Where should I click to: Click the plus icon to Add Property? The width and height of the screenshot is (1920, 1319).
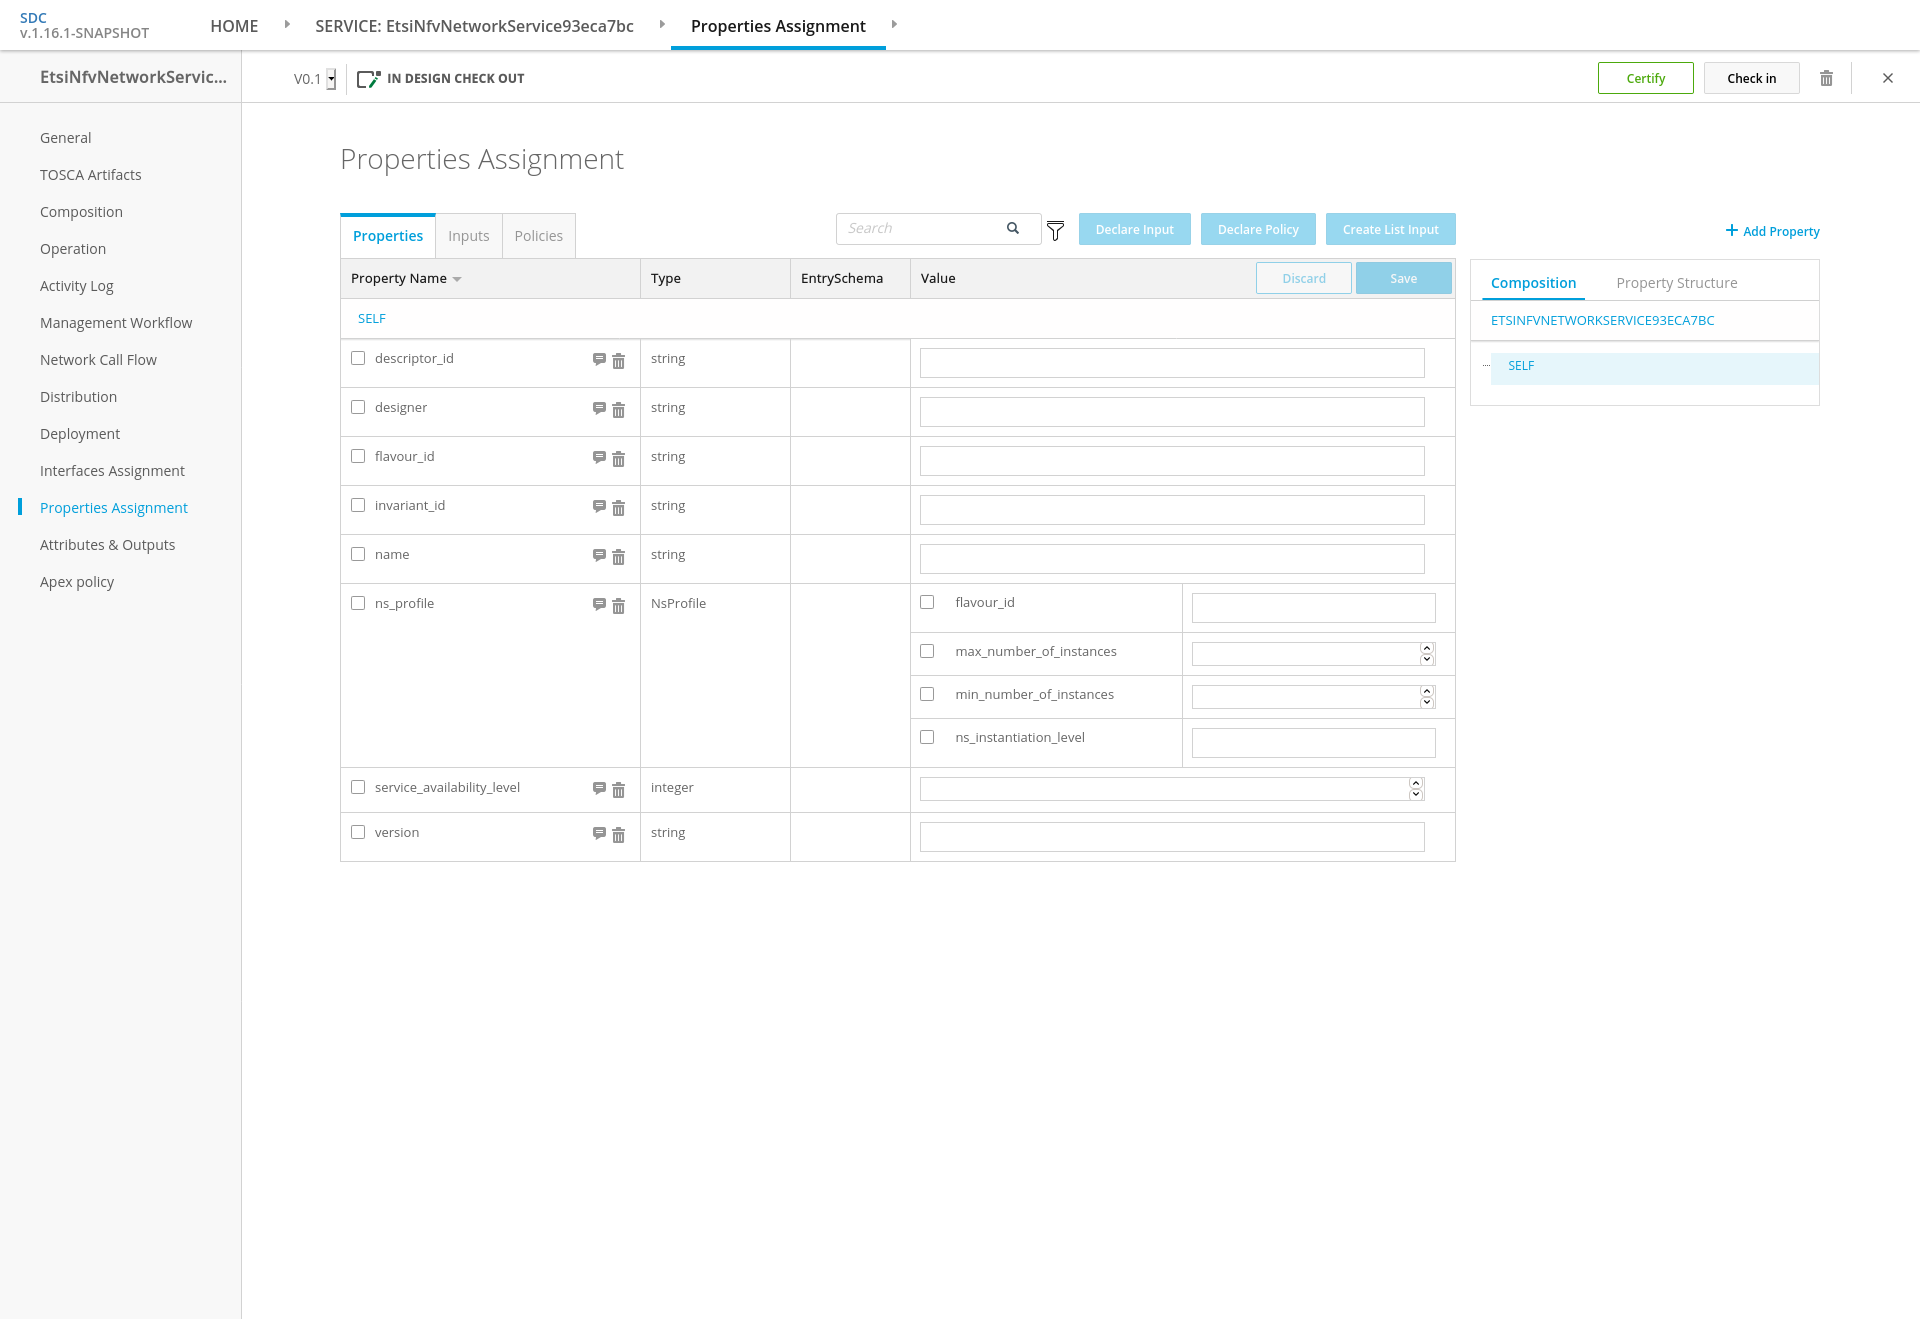click(x=1731, y=230)
